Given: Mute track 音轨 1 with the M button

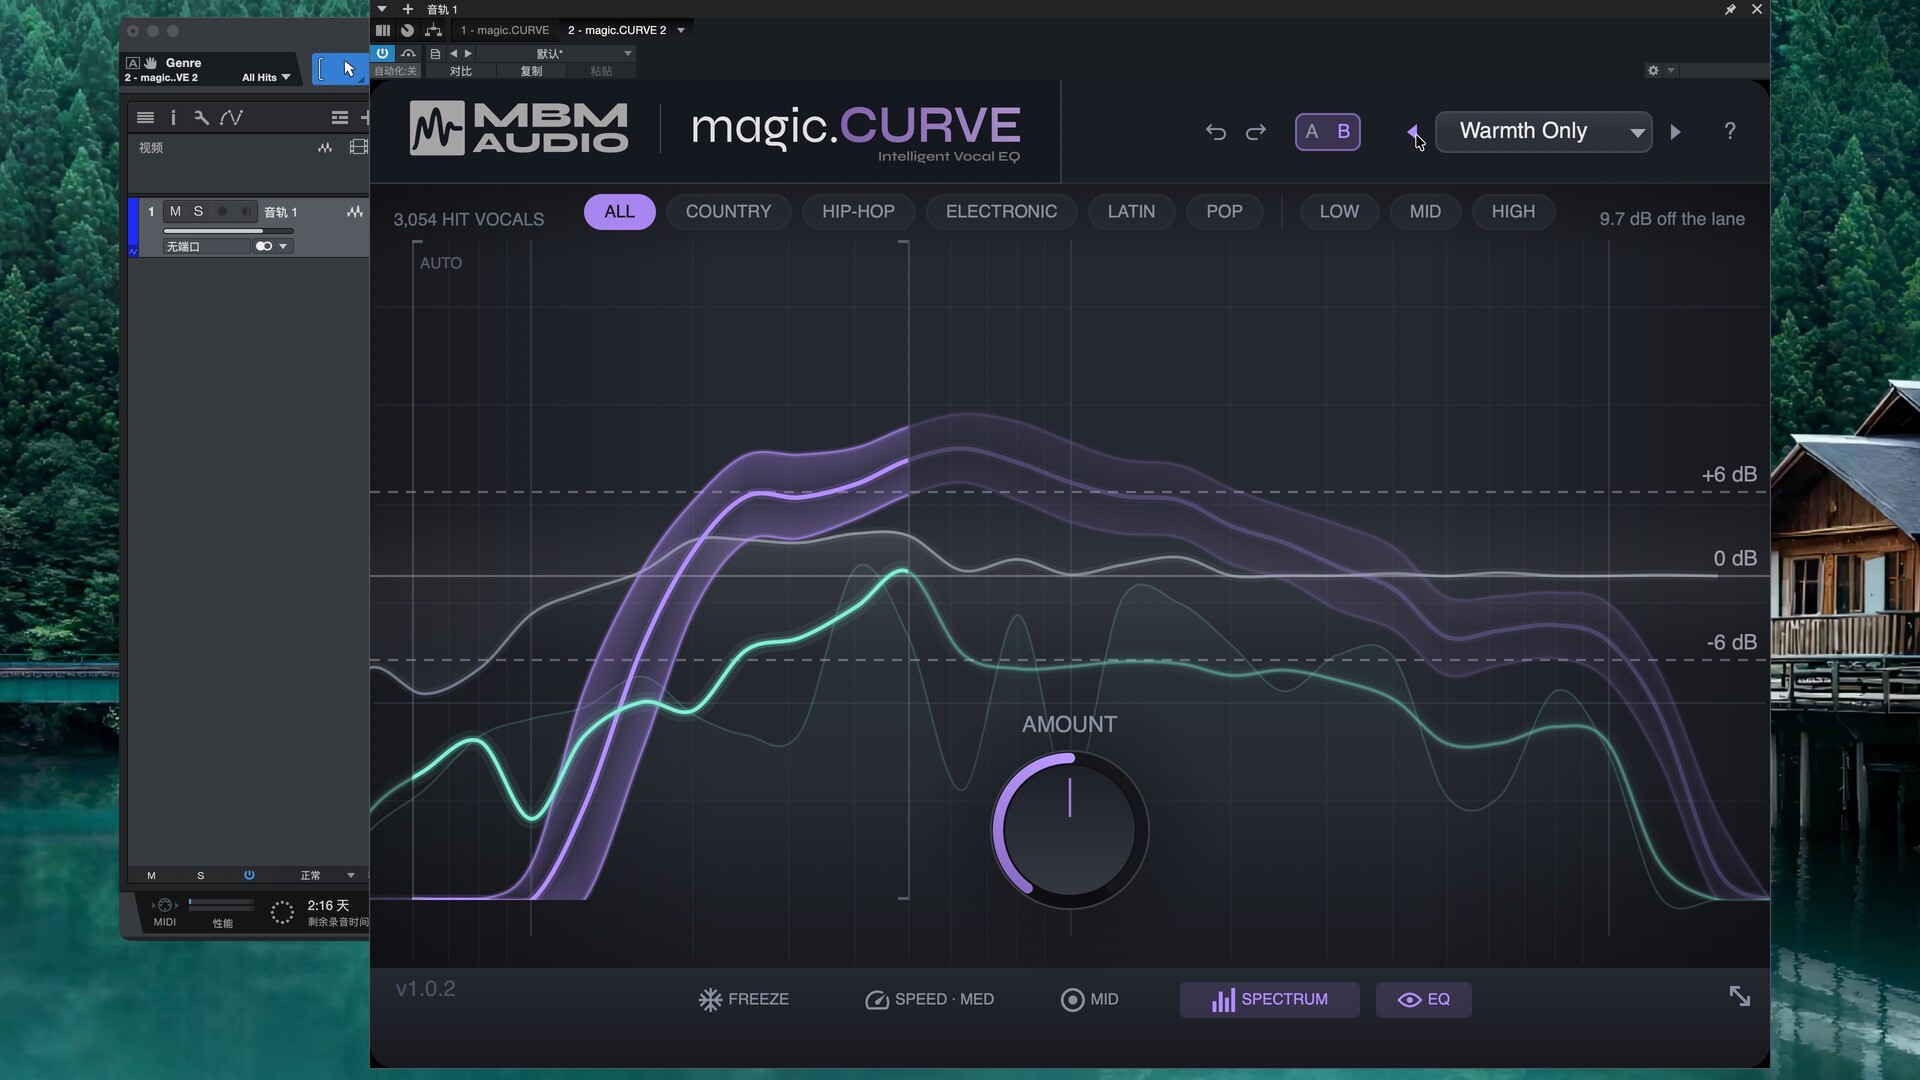Looking at the screenshot, I should (x=175, y=211).
